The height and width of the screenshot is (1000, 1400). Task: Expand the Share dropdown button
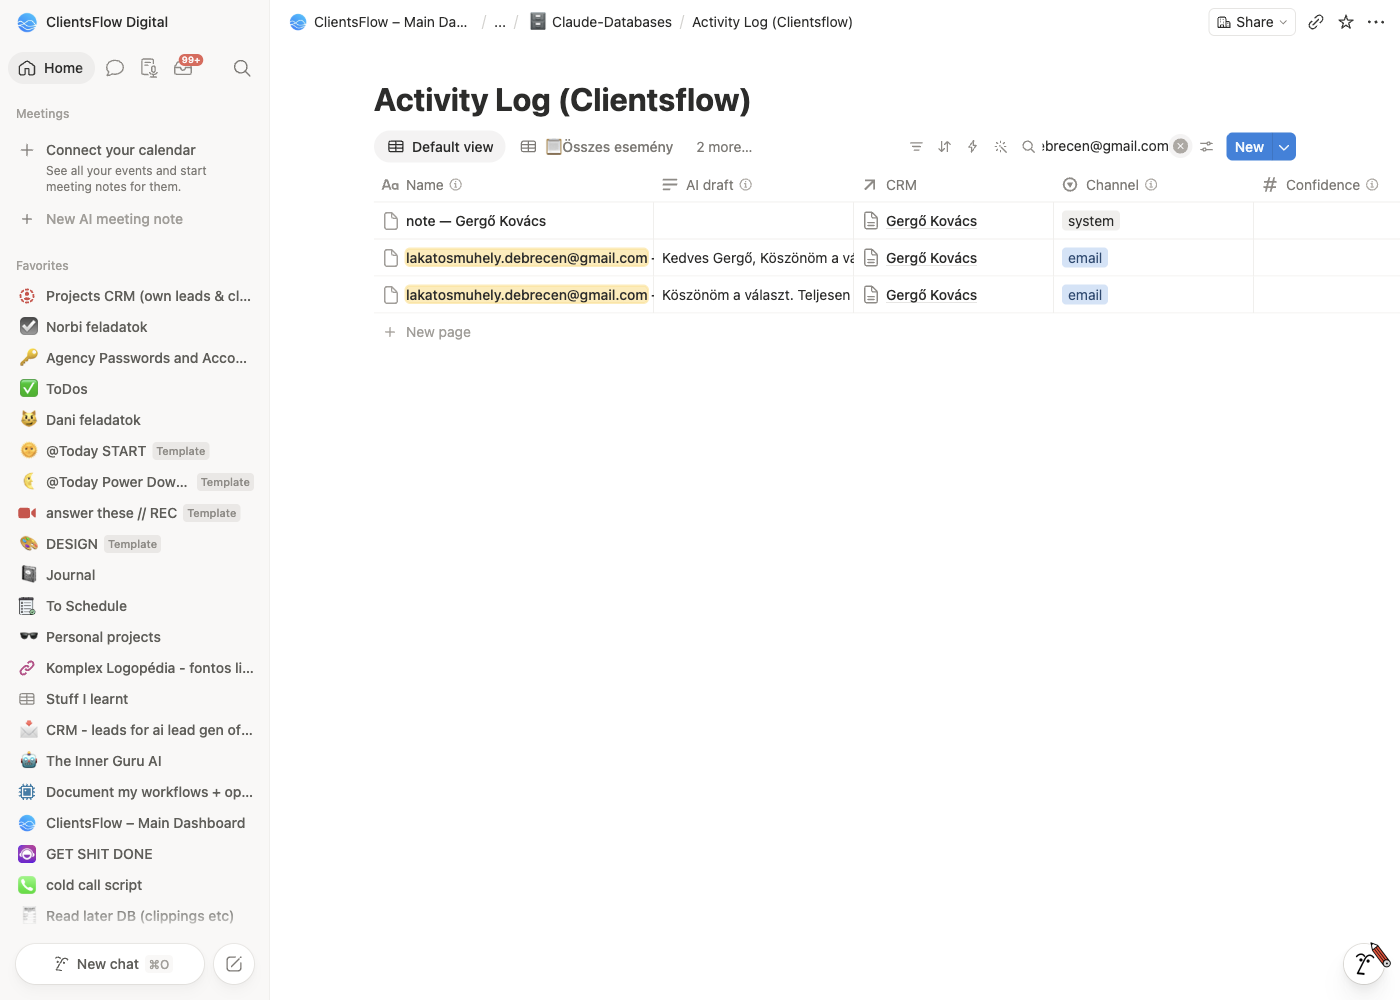click(1252, 22)
